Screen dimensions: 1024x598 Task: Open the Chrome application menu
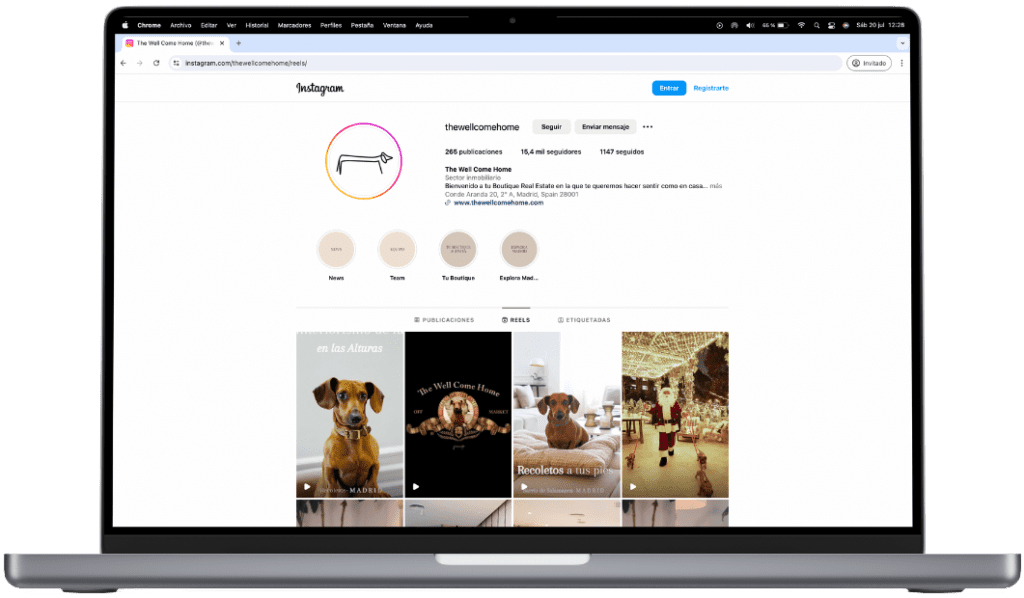coord(149,25)
